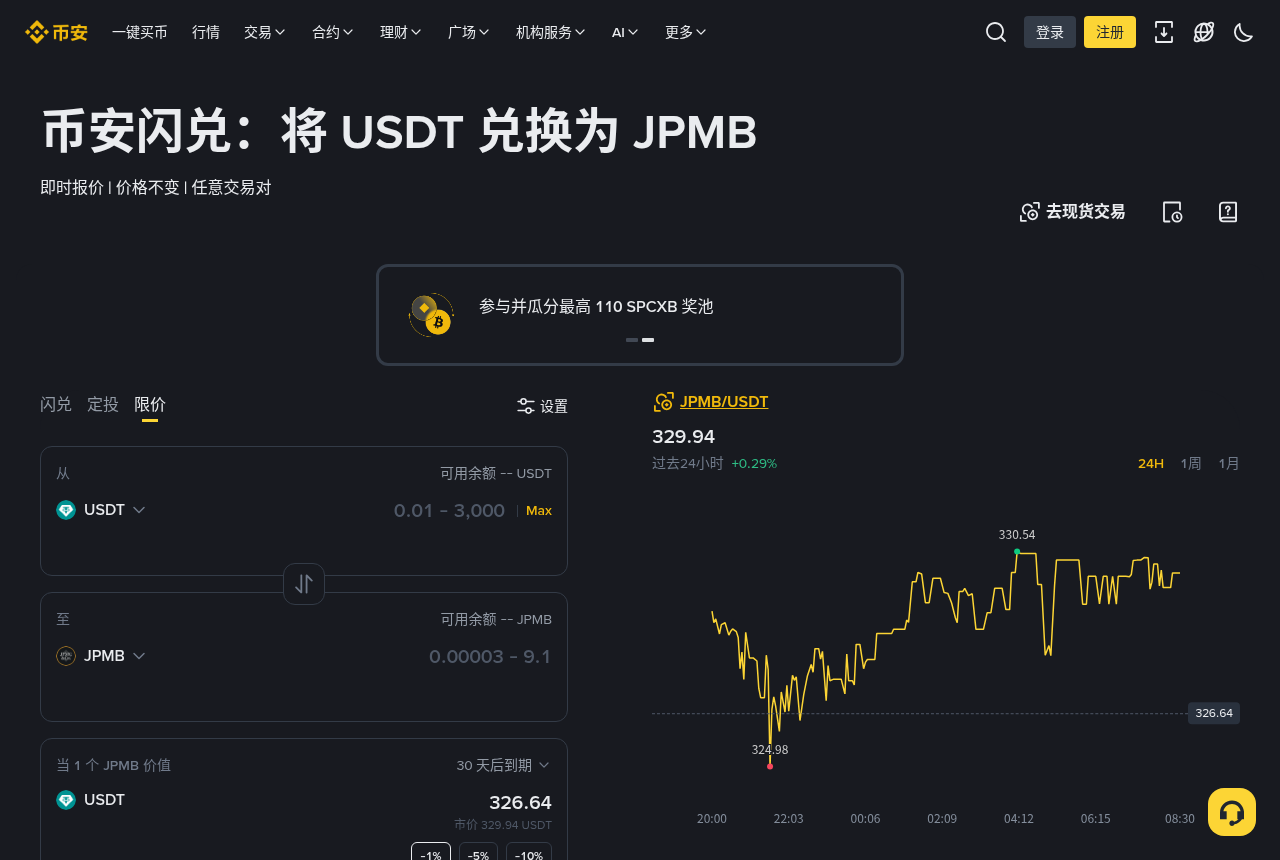
Task: Expand the 更多 menu
Action: pos(686,32)
